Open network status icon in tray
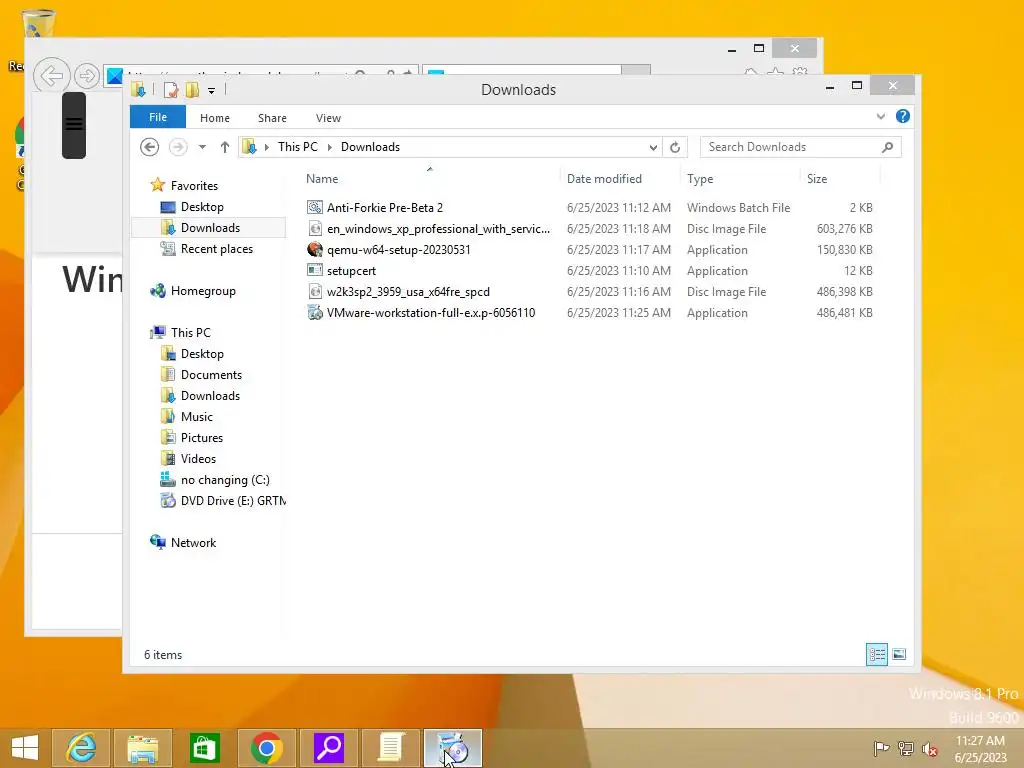The image size is (1024, 768). pos(905,748)
